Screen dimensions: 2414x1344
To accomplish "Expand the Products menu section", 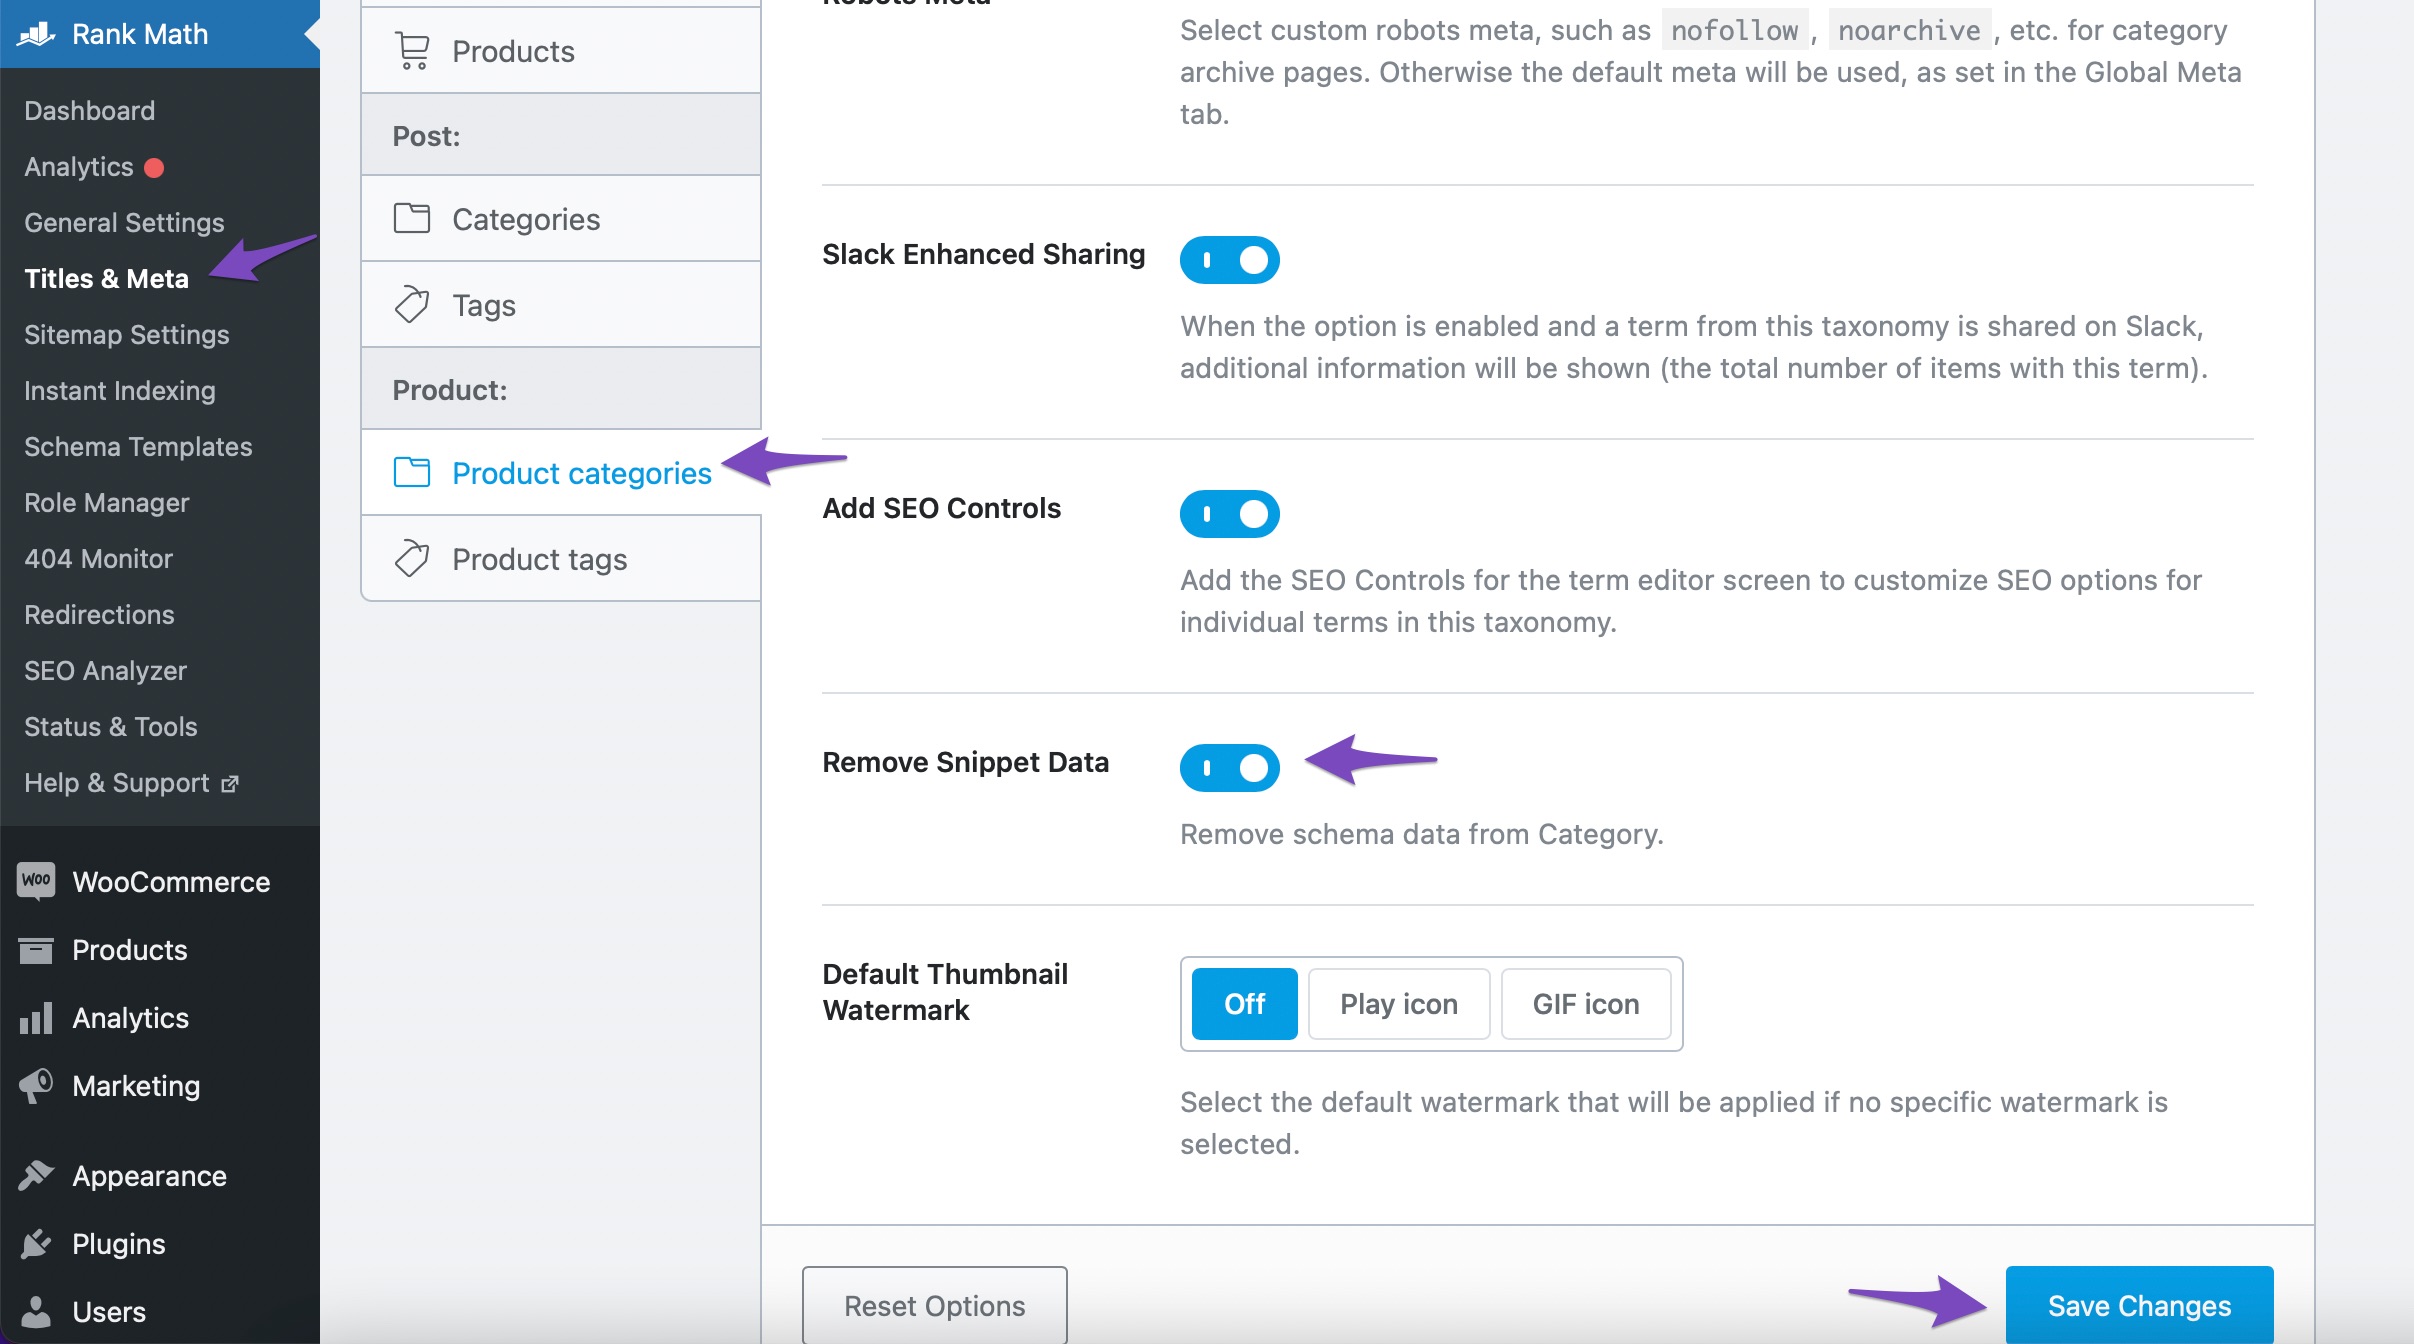I will tap(129, 948).
